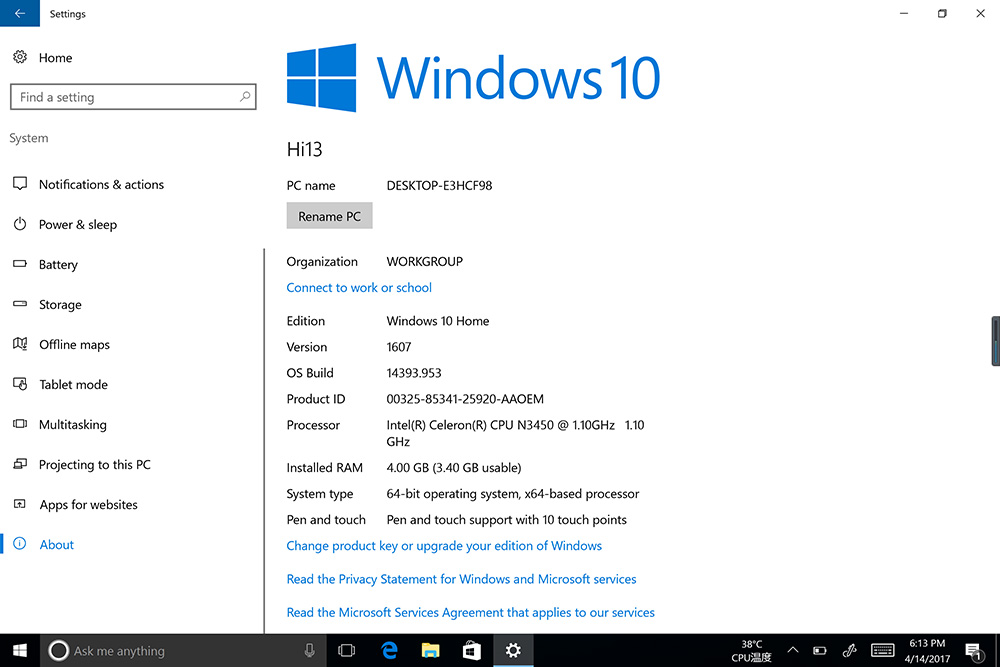Click the 38°C CPU temperature tray item

point(751,650)
